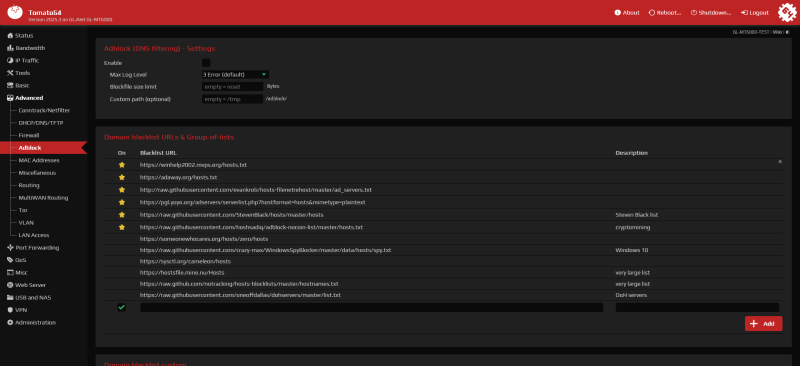
Task: Click the 'Windows 10' description cell
Action: 632,250
